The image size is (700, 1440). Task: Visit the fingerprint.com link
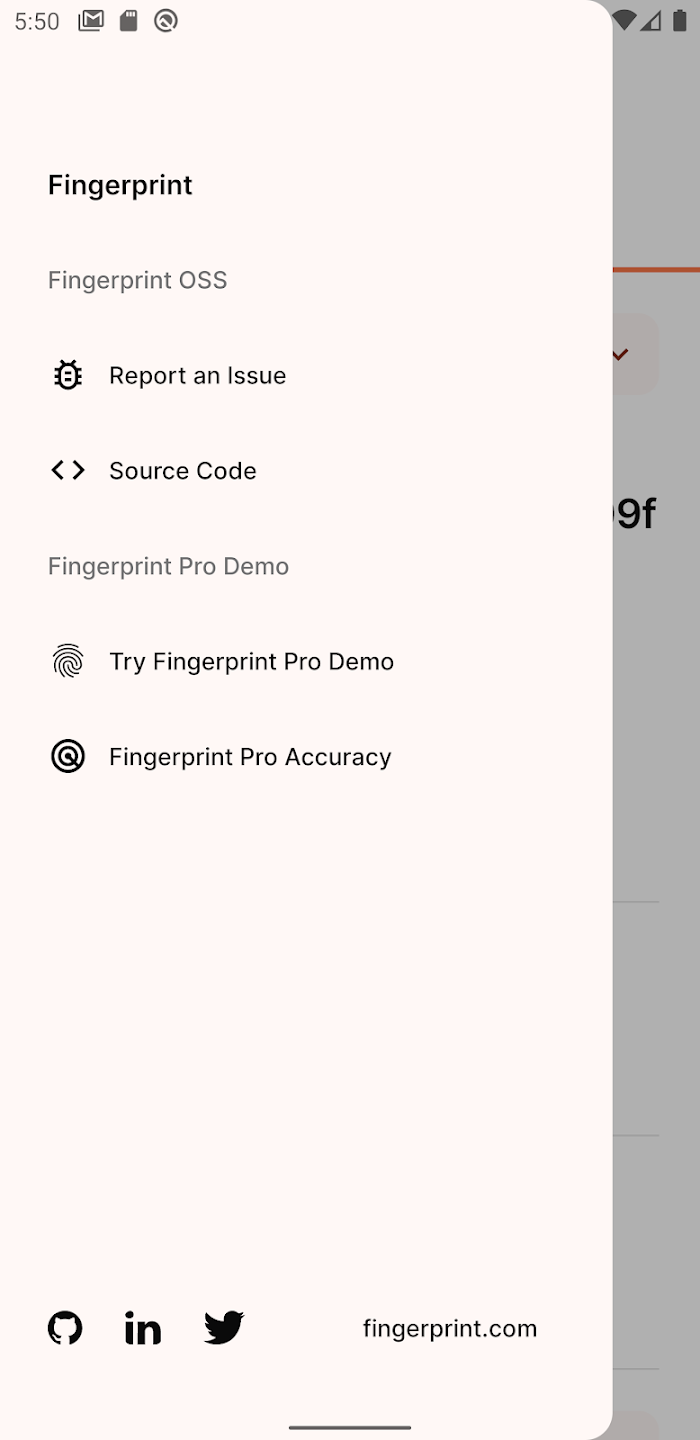(x=450, y=1328)
